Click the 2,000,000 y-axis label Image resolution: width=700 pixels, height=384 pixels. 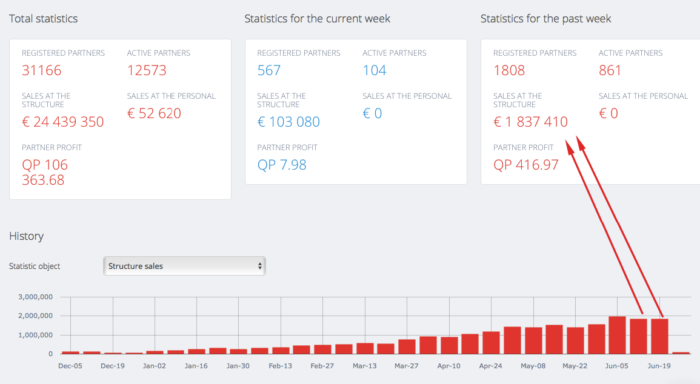coord(35,316)
